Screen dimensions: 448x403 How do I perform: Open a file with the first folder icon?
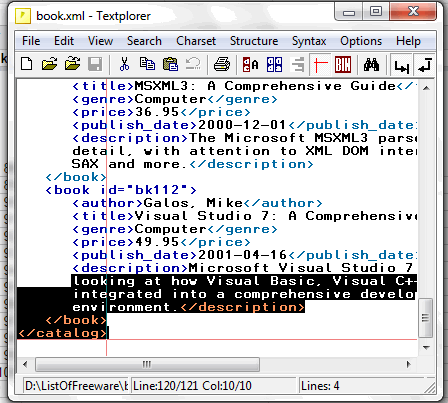(x=49, y=64)
